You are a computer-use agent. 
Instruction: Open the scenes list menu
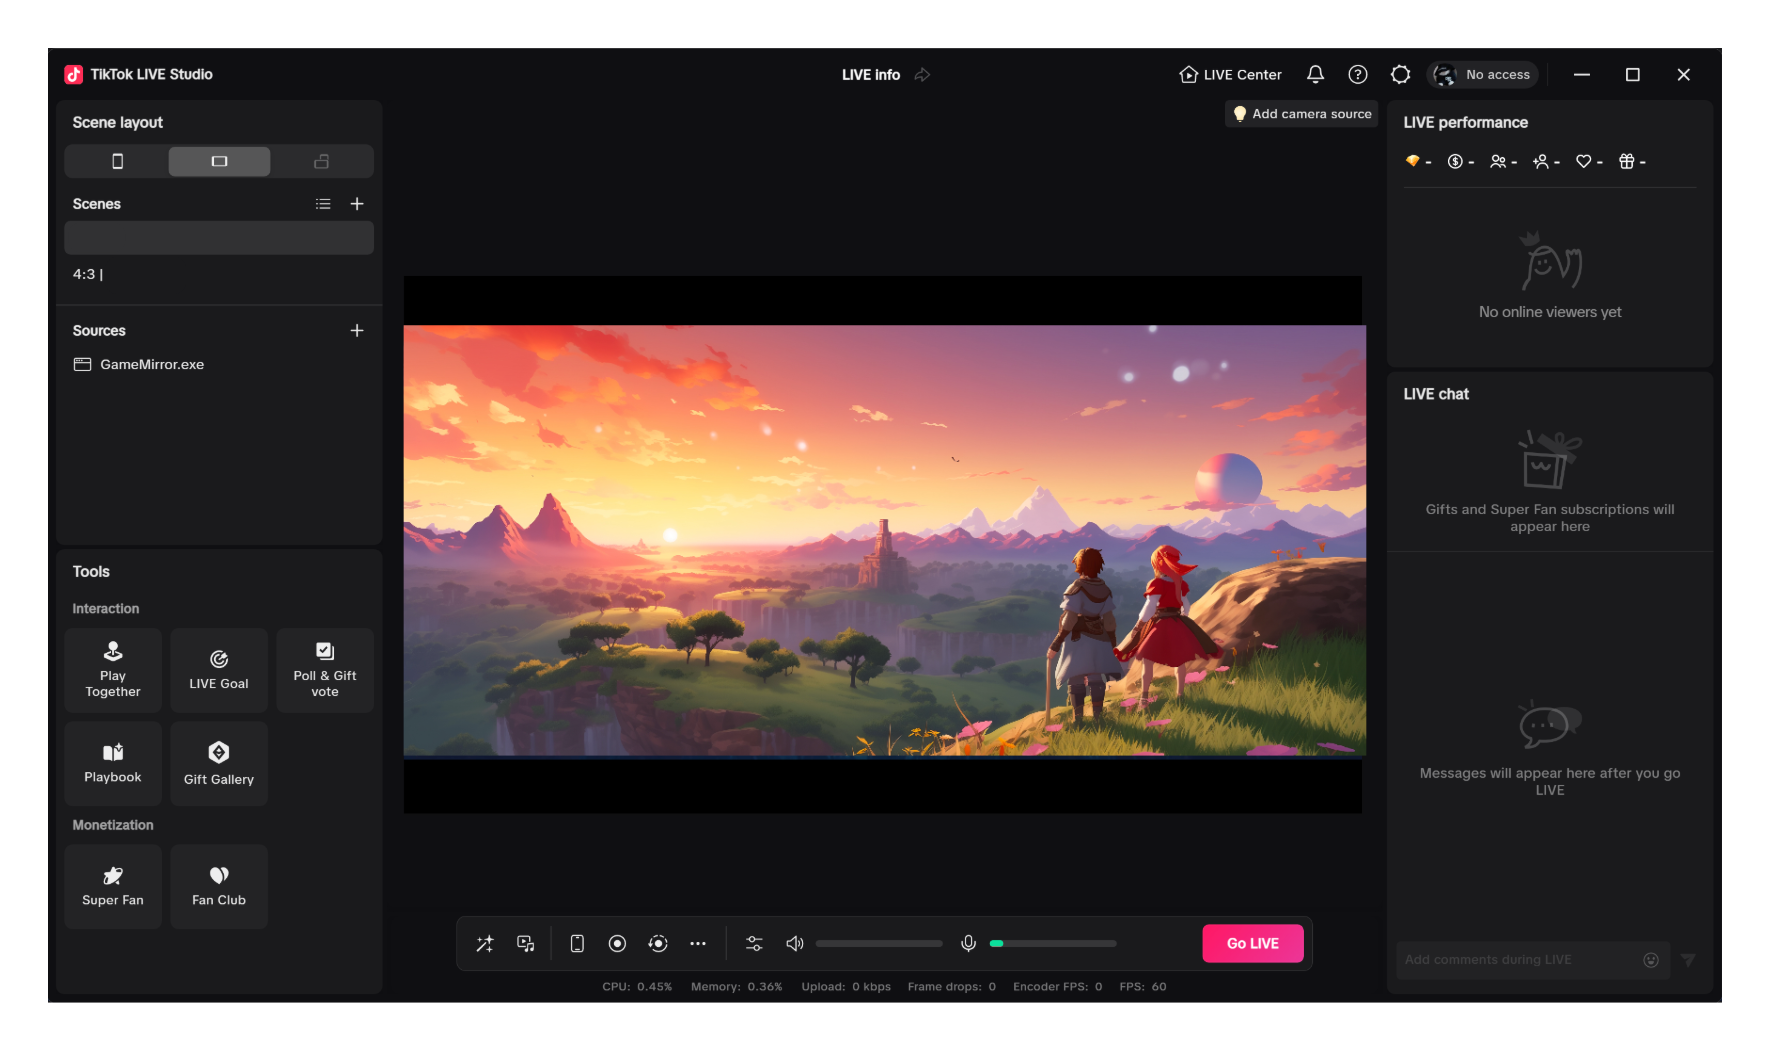tap(323, 204)
